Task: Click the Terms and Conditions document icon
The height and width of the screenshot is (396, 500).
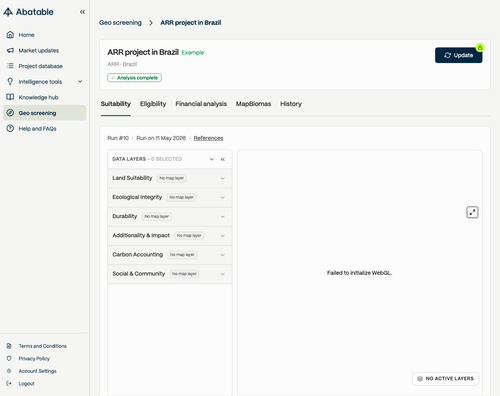Action: click(9, 346)
